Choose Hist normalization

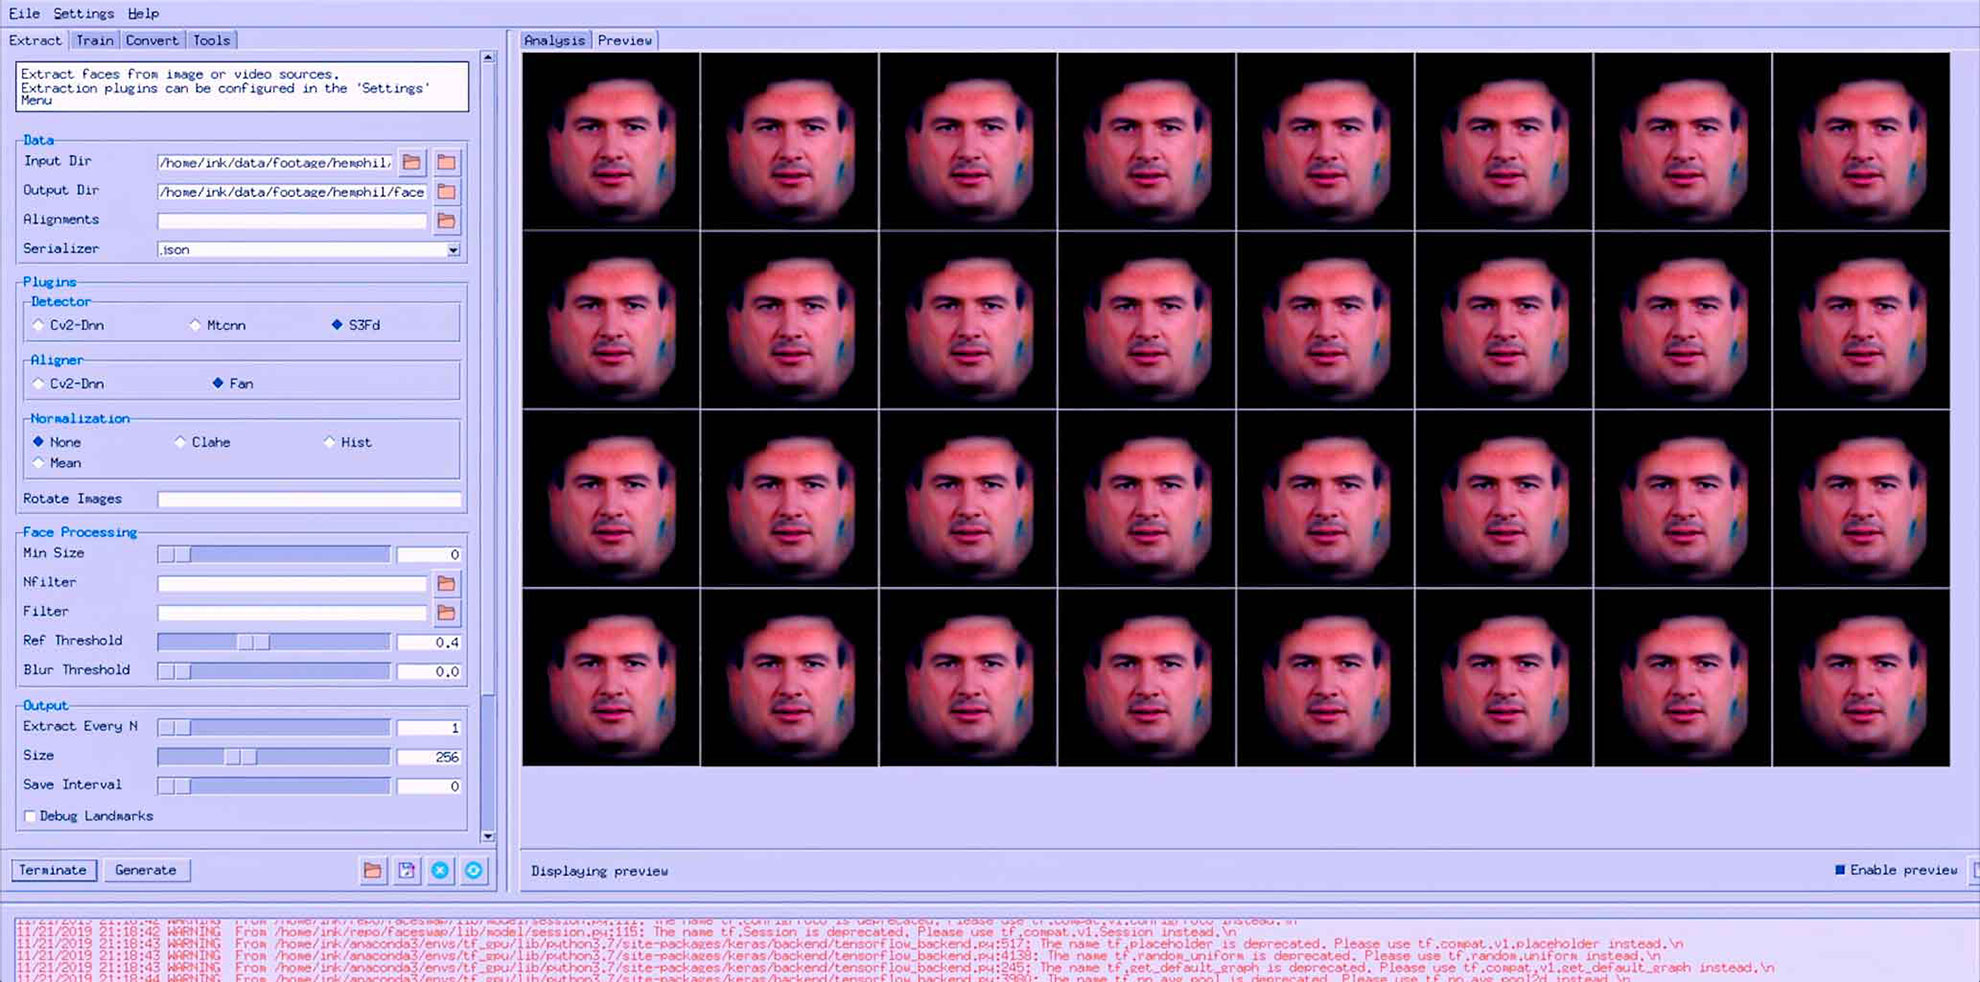tap(347, 442)
